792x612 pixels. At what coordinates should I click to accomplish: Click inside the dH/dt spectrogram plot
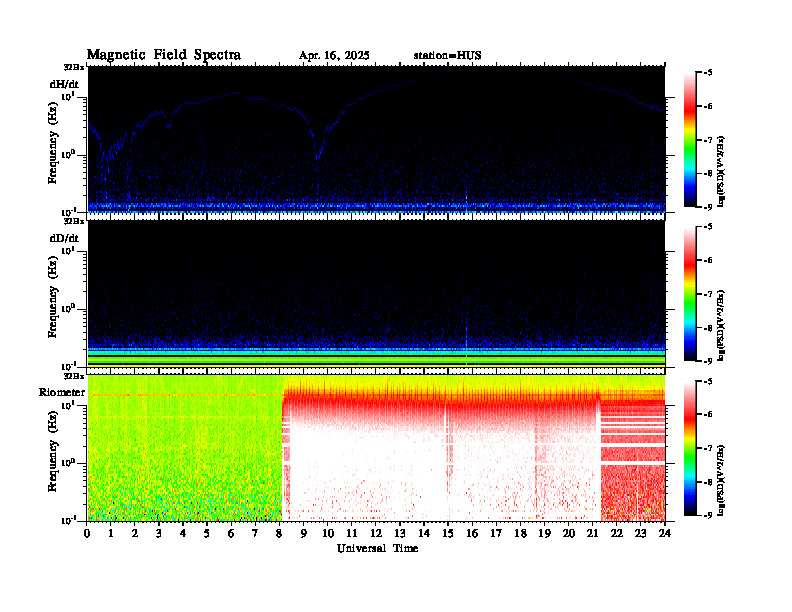376,139
